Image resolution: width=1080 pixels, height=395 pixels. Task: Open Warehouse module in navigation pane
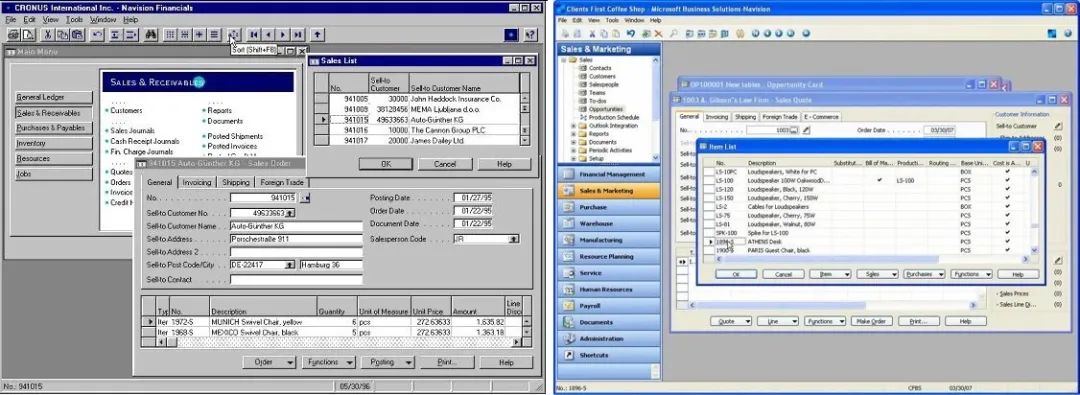(x=609, y=223)
